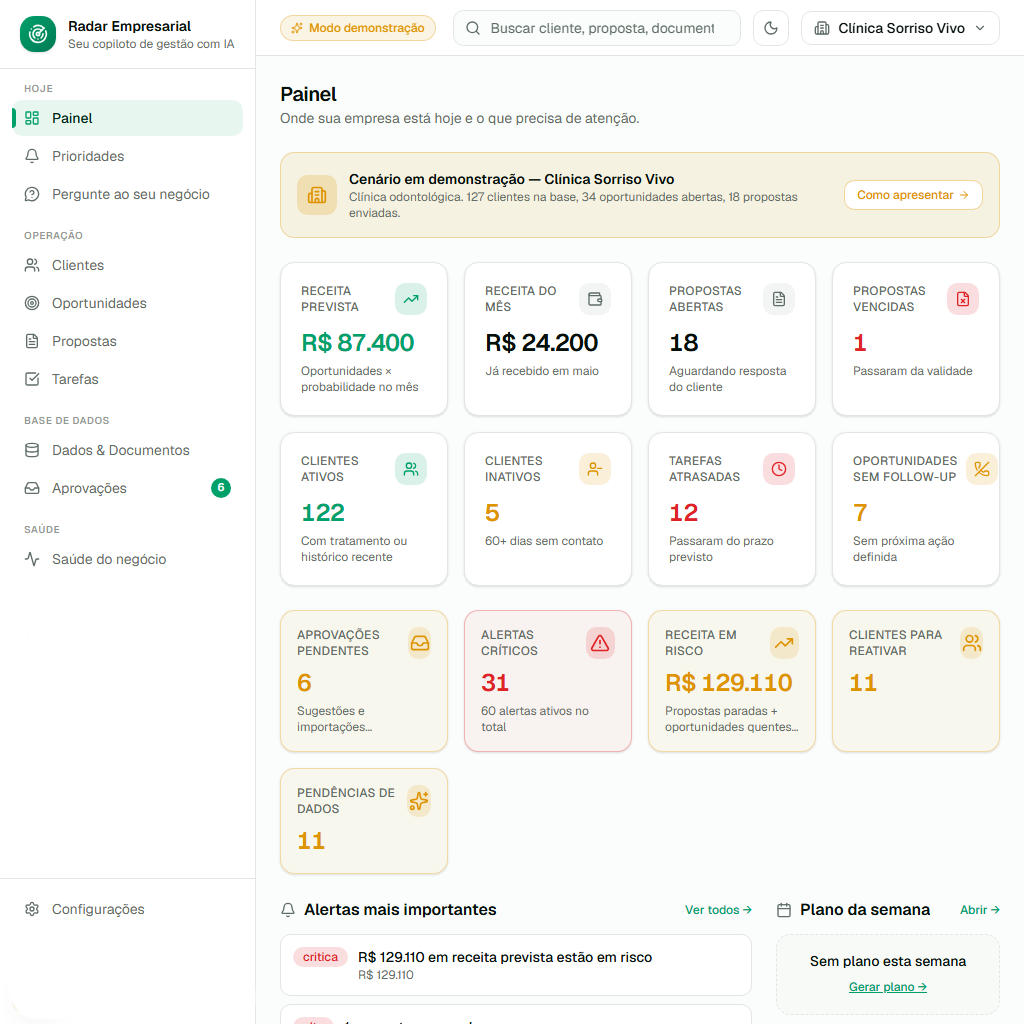This screenshot has width=1024, height=1024.
Task: Click the bell icon next to Prioridades
Action: click(32, 156)
